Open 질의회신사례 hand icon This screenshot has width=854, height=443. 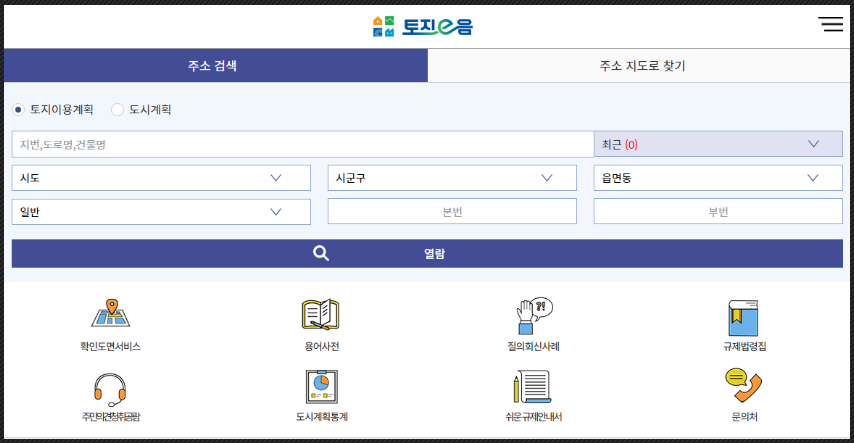[534, 315]
